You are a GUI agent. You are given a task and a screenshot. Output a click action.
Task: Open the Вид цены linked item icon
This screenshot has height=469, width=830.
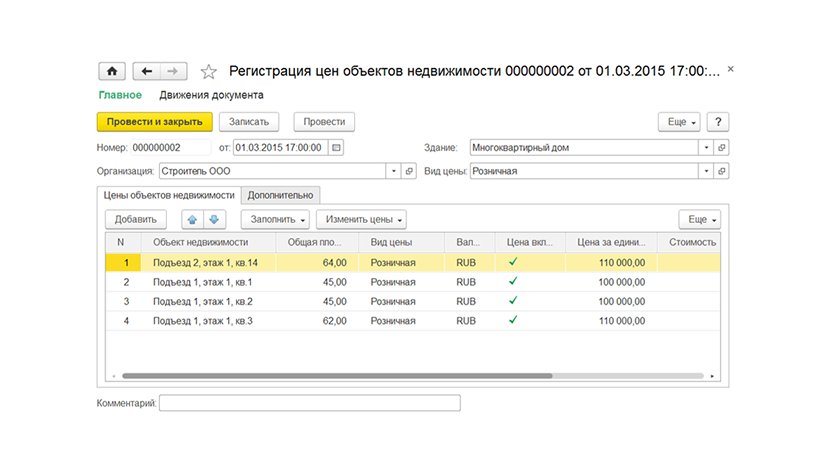click(x=721, y=171)
